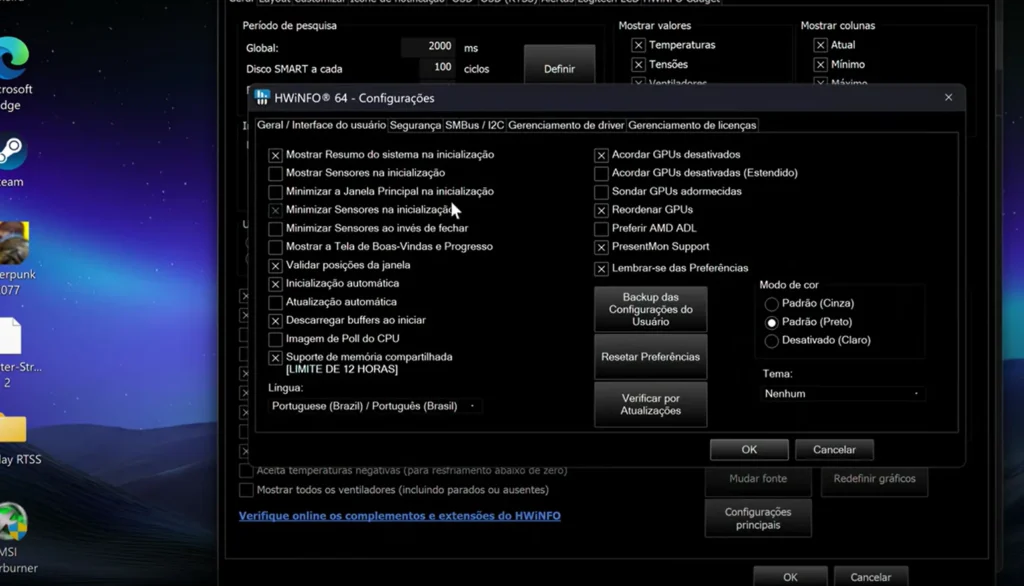
Task: Open the MSI Afterburner desktop icon
Action: 13,522
